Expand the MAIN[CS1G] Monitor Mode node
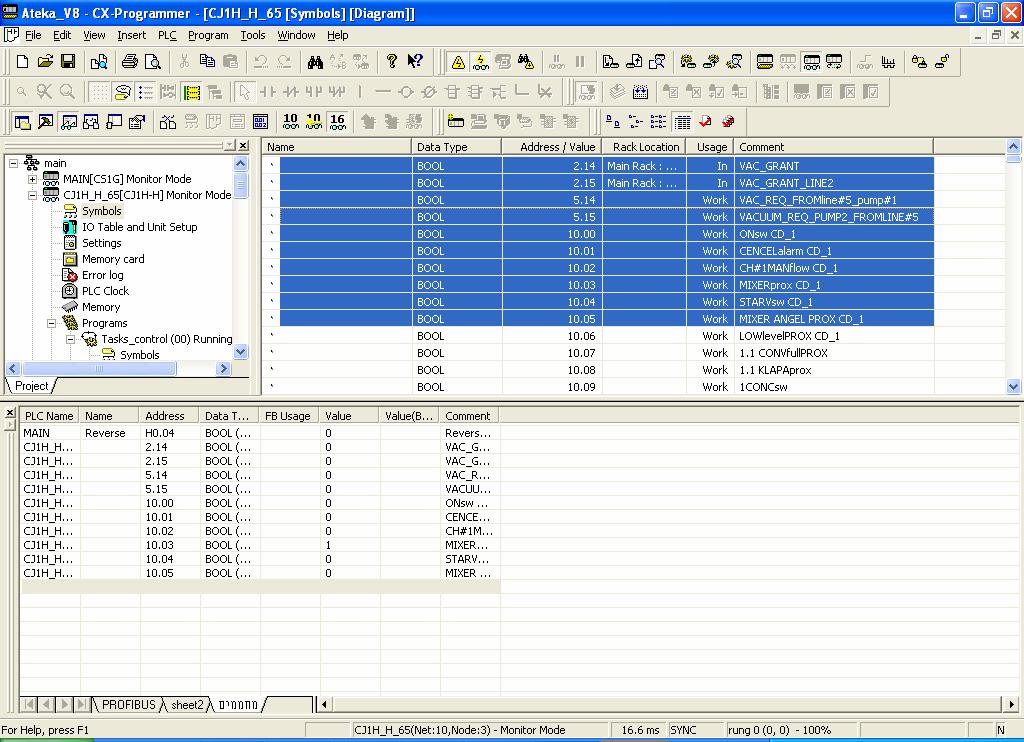 (32, 179)
